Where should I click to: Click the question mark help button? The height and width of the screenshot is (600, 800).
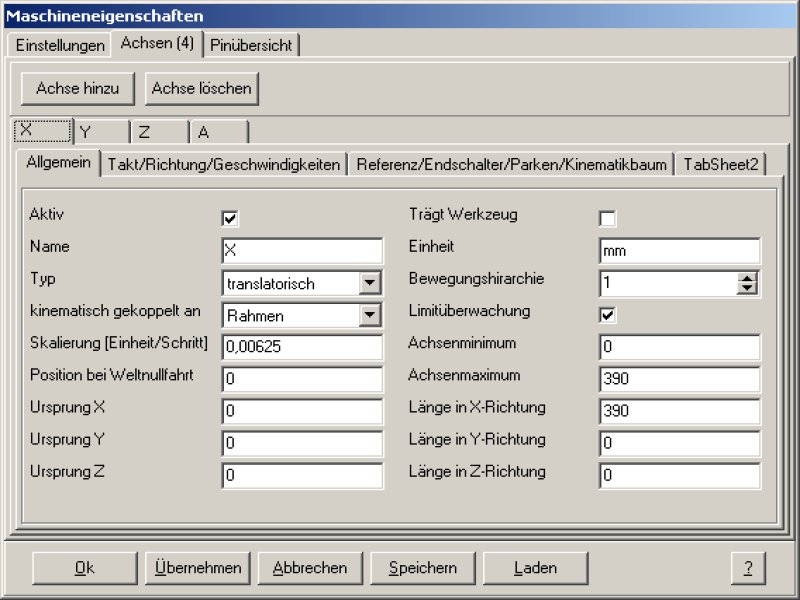(747, 568)
